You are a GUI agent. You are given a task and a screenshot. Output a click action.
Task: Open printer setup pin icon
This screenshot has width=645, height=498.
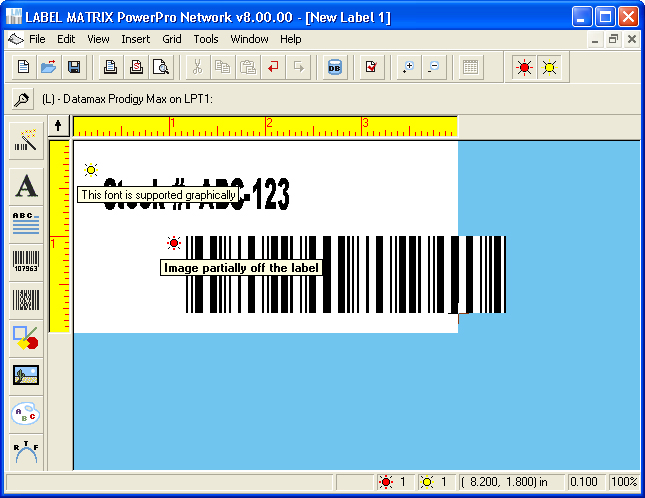coord(22,99)
